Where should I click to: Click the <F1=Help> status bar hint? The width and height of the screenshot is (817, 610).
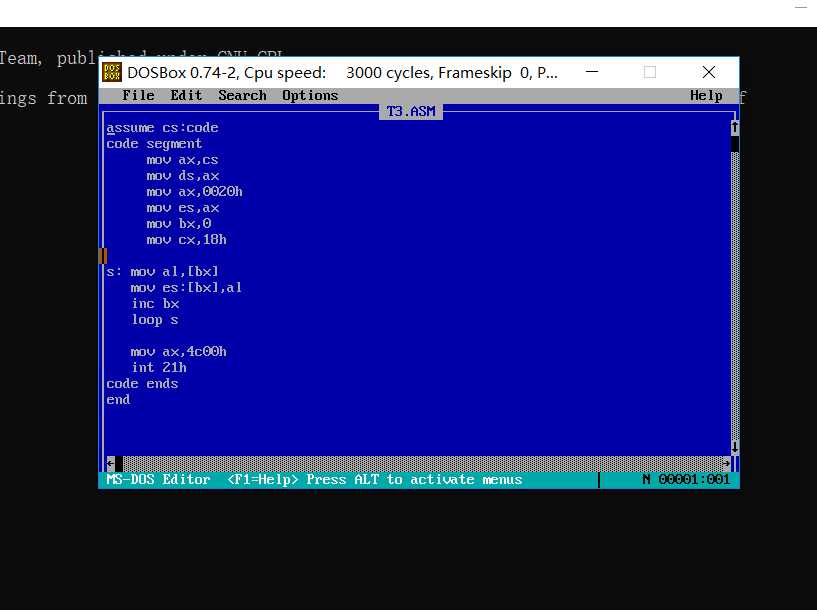(263, 479)
